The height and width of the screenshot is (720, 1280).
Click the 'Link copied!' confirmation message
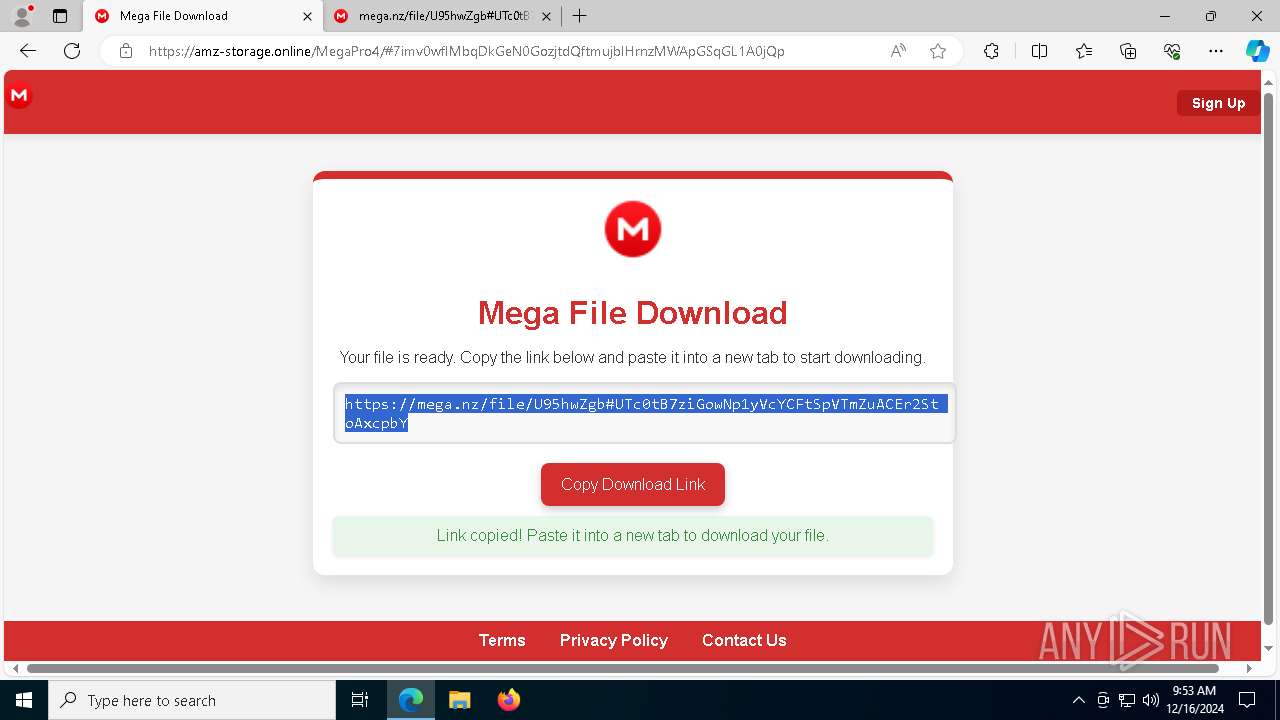[633, 536]
